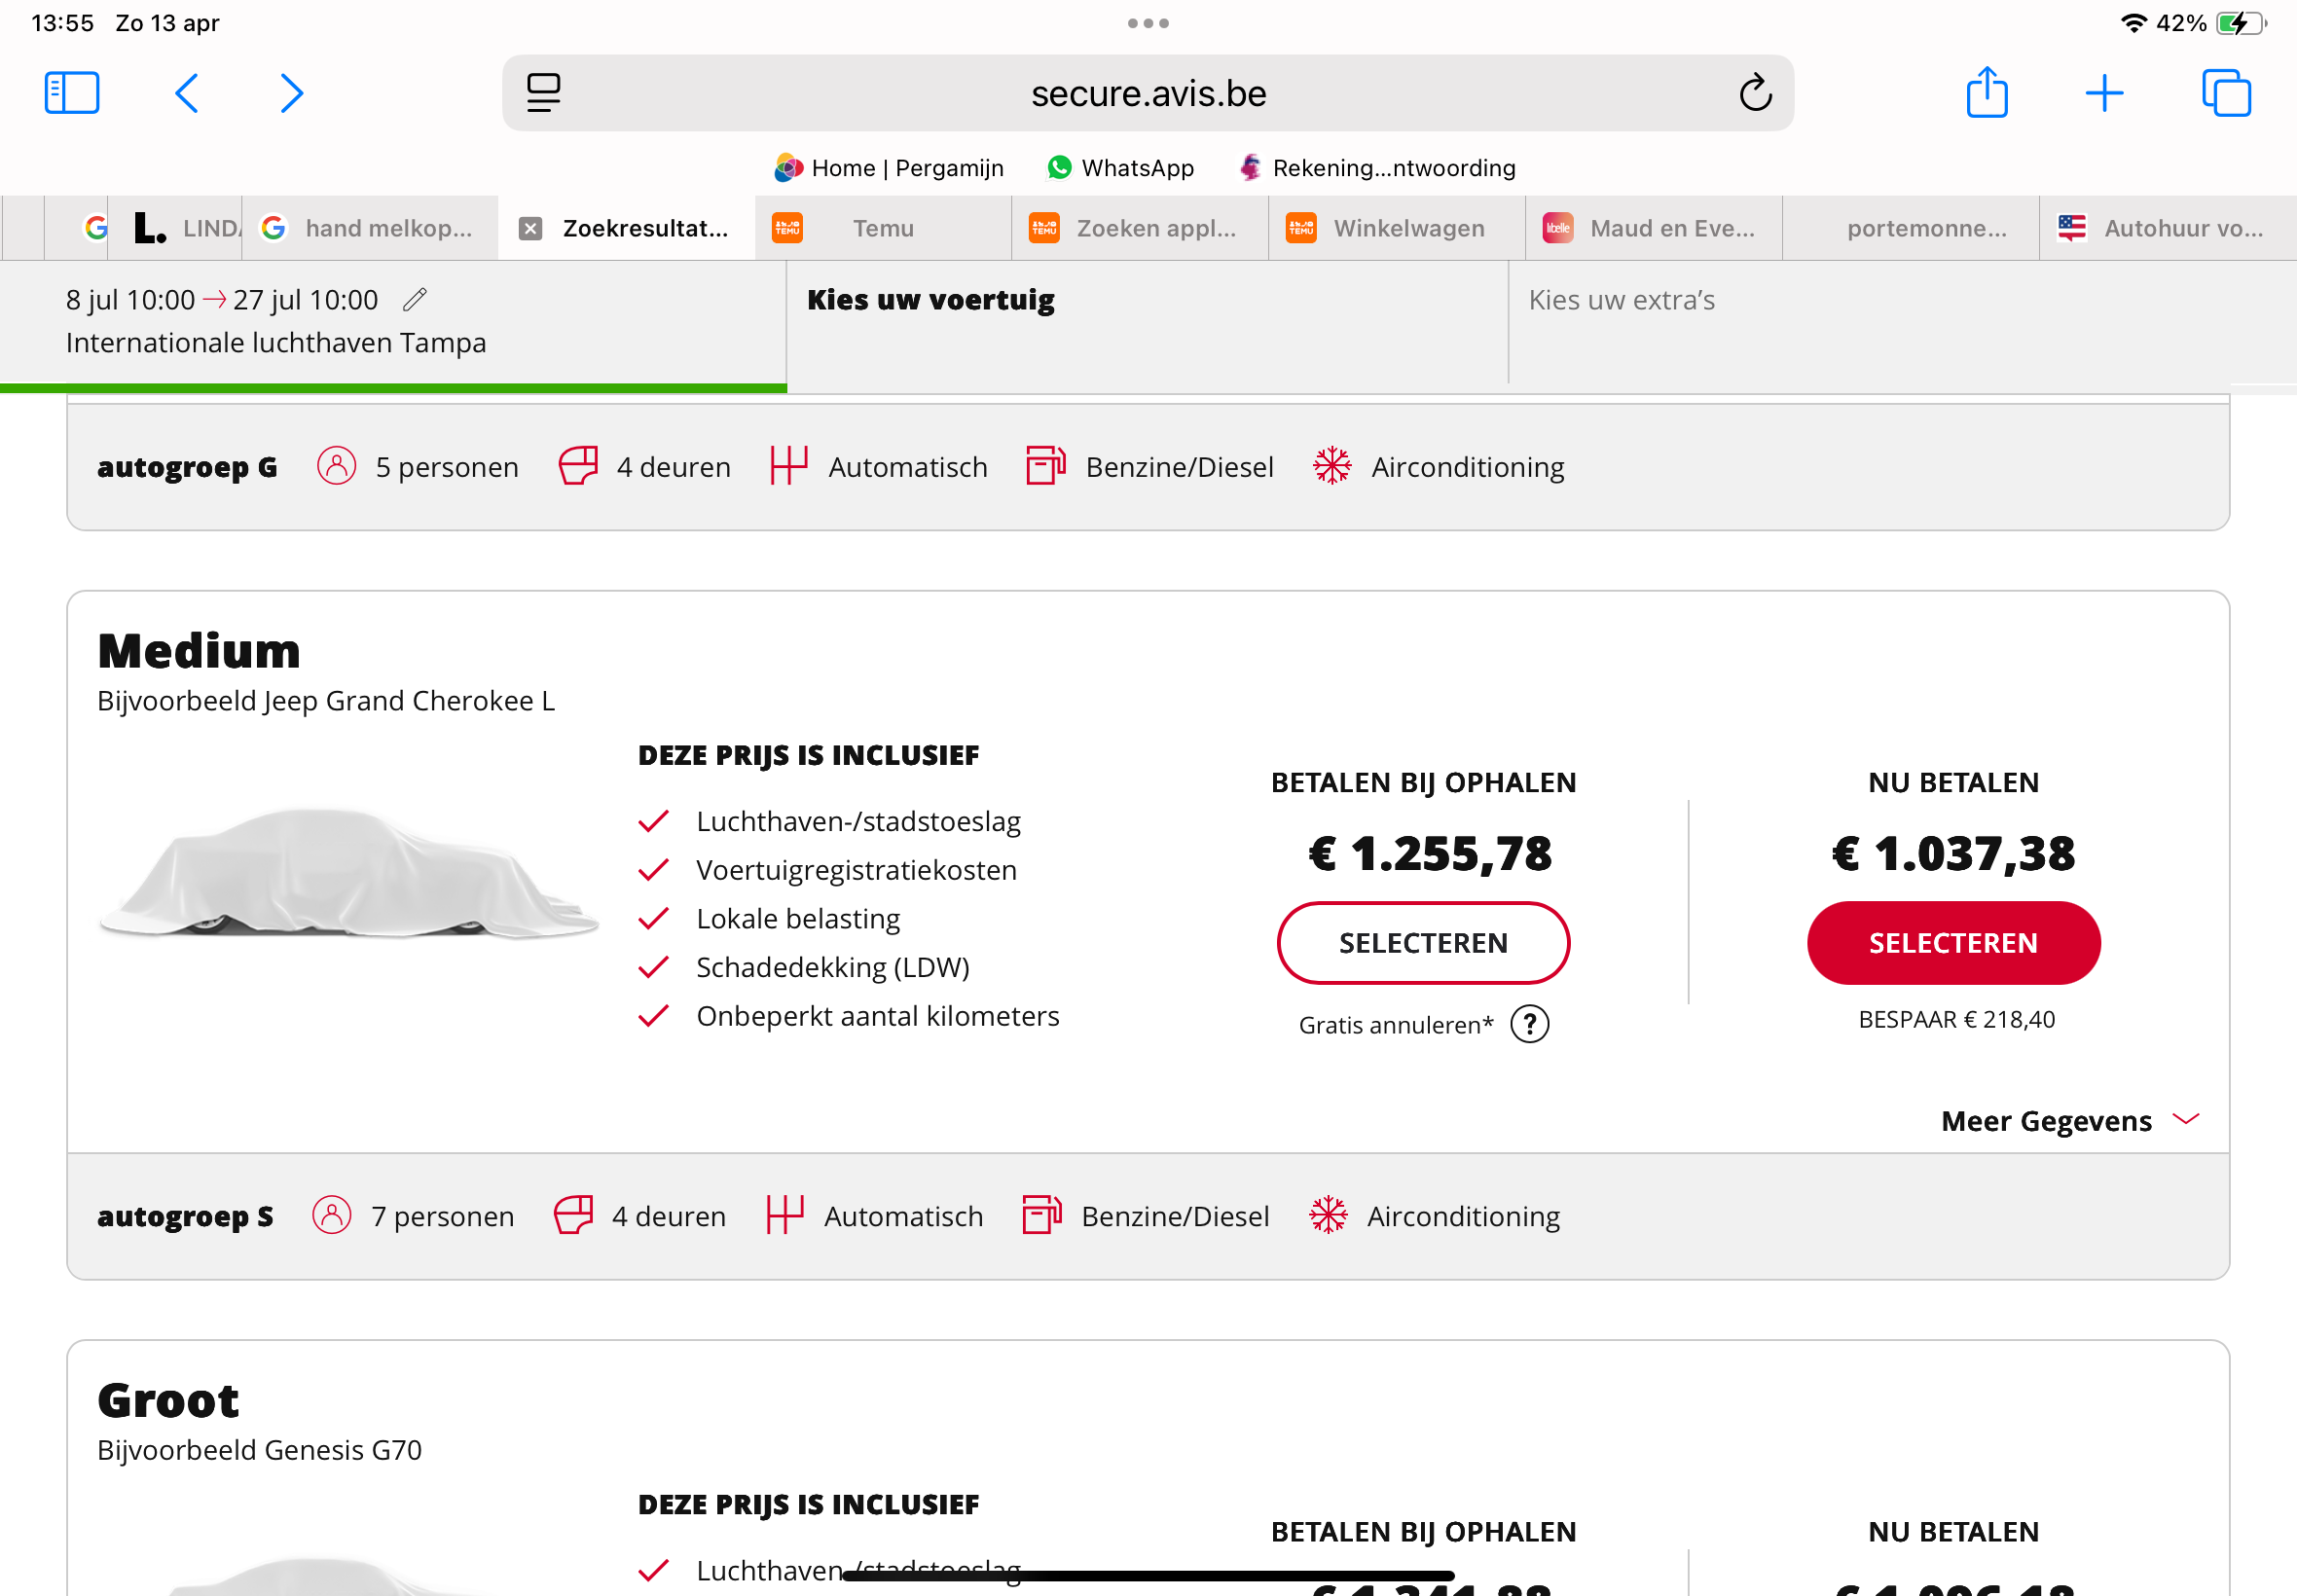Show the tab overview

click(x=2226, y=93)
